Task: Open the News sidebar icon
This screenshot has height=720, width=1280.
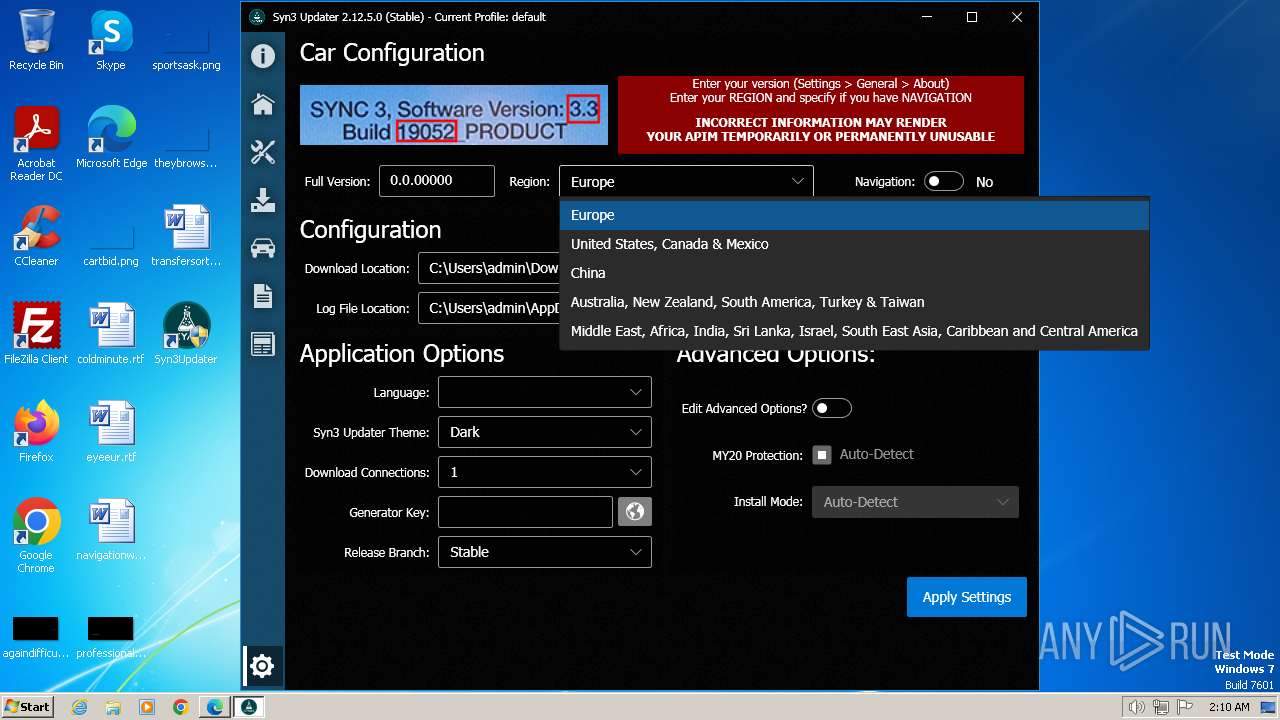Action: pos(263,344)
